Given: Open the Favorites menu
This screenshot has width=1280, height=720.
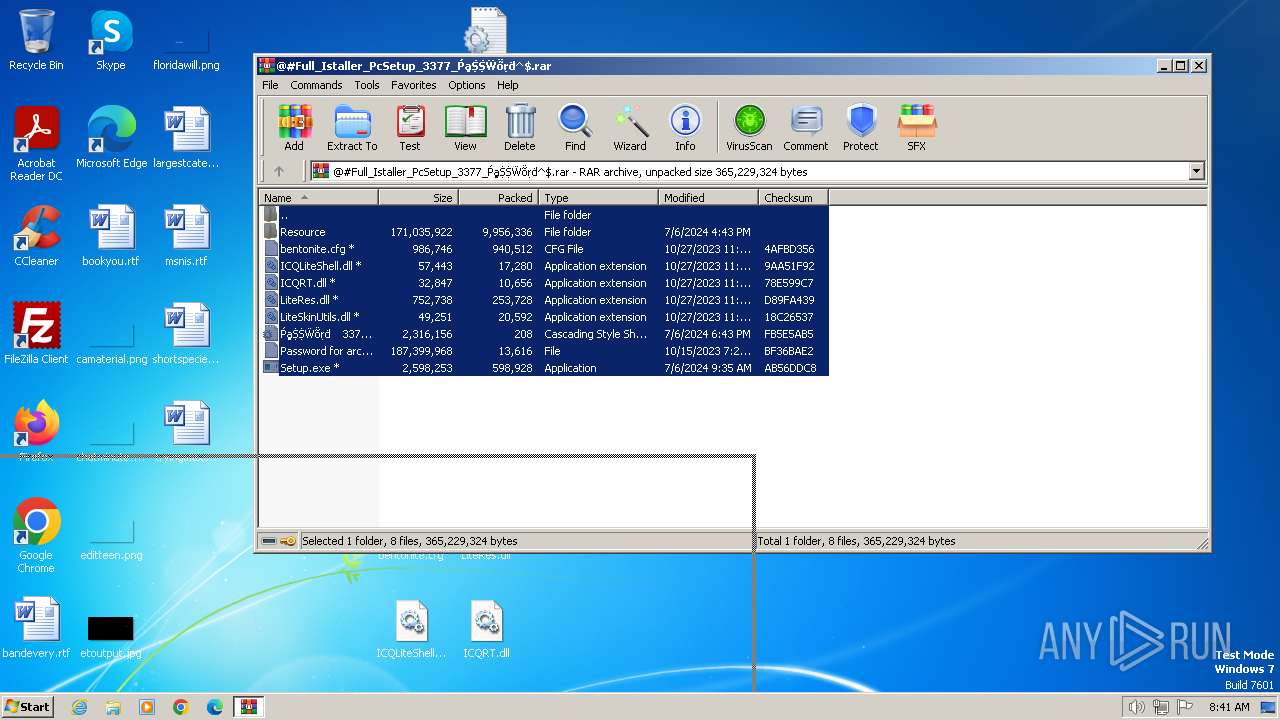Looking at the screenshot, I should [413, 85].
